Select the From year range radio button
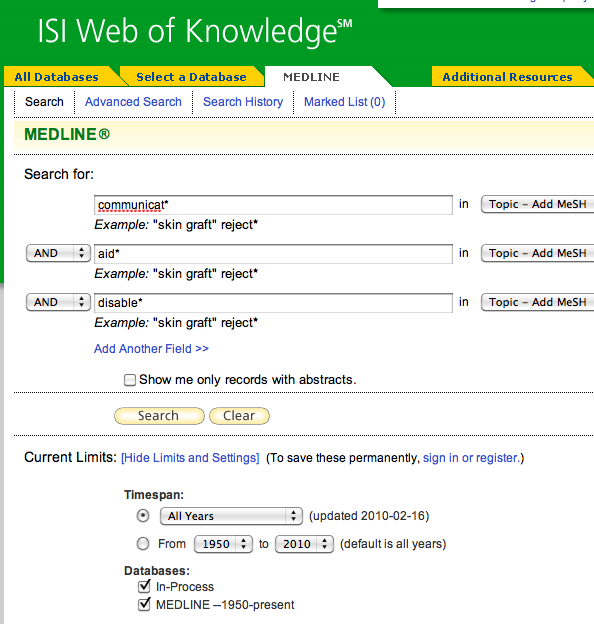Screen dimensions: 594x624 pos(143,544)
